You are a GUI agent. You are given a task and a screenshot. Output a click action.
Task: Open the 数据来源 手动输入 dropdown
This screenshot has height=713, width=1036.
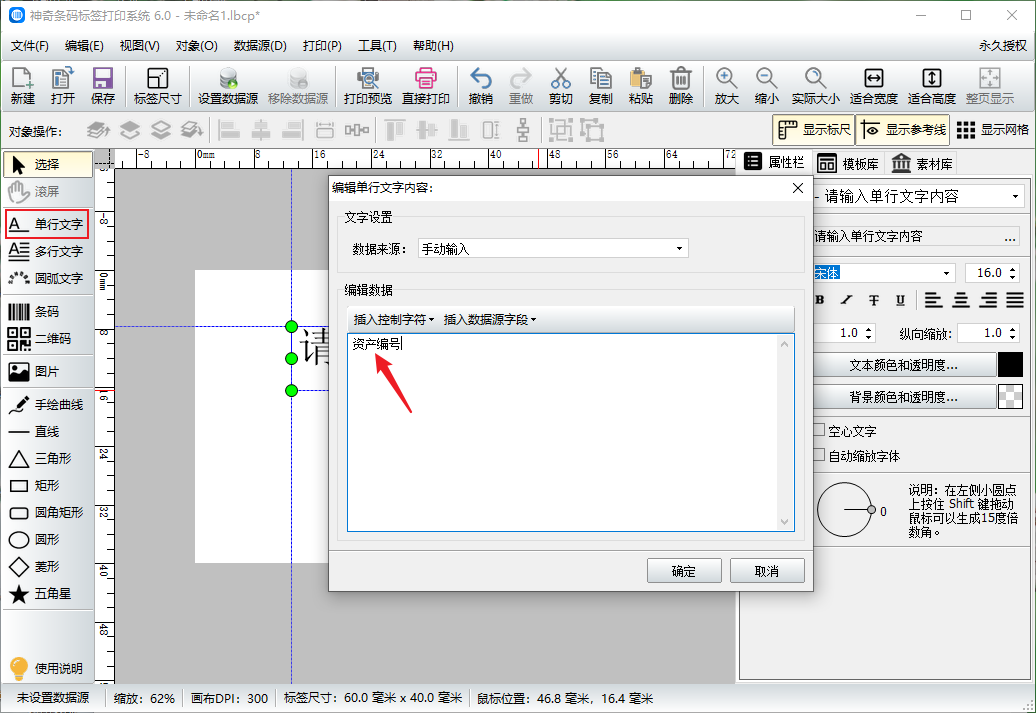(554, 248)
